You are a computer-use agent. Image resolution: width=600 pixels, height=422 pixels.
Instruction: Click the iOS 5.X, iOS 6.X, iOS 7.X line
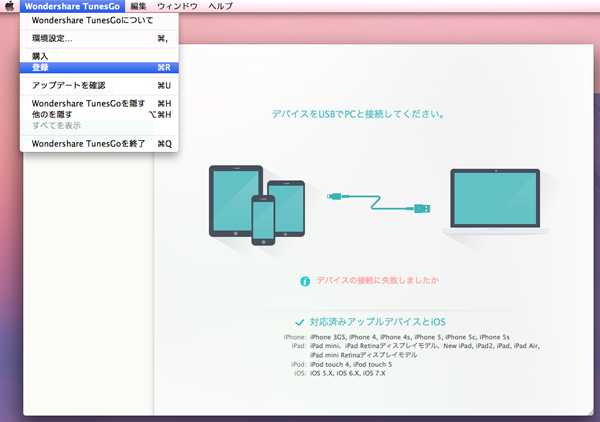tap(347, 373)
